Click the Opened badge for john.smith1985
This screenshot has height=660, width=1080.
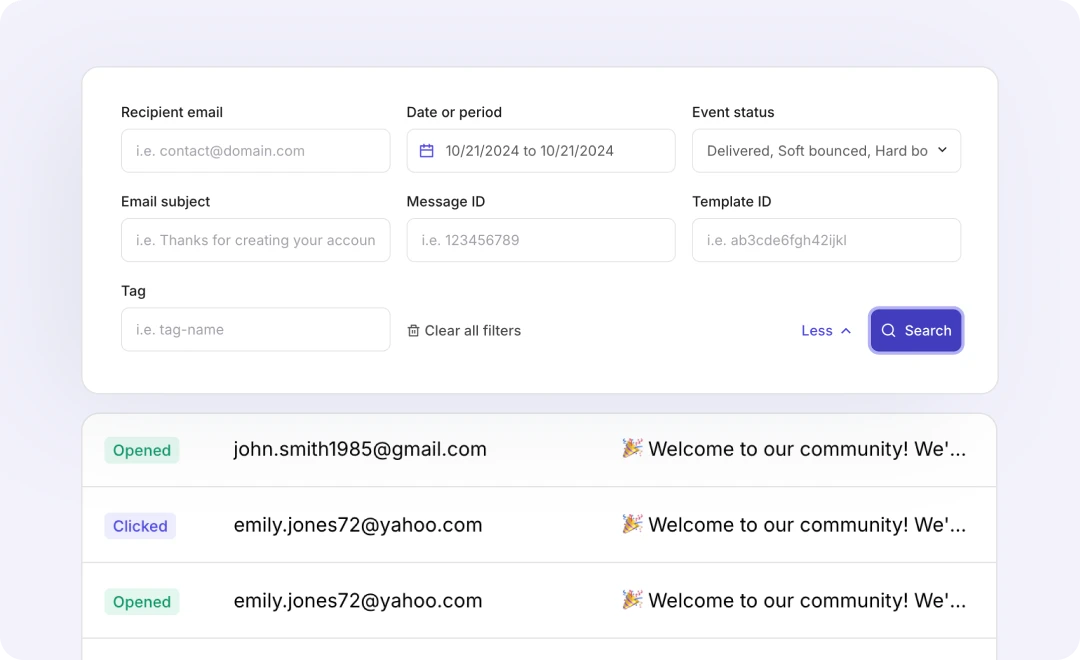[x=142, y=450]
